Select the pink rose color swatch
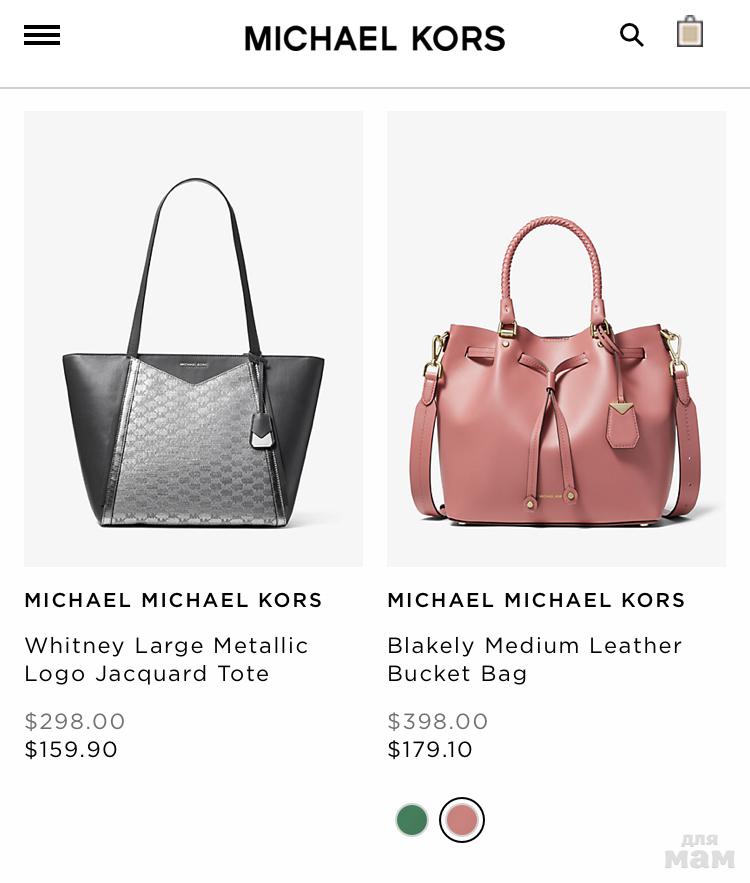 (462, 819)
